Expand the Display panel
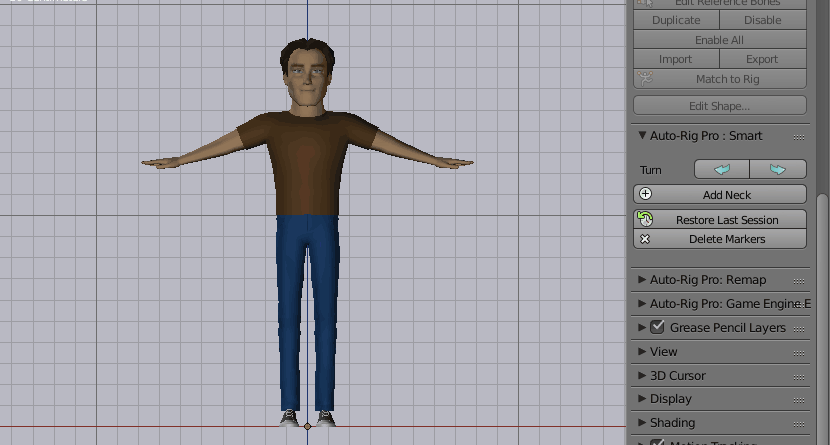The height and width of the screenshot is (445, 830). (x=642, y=399)
